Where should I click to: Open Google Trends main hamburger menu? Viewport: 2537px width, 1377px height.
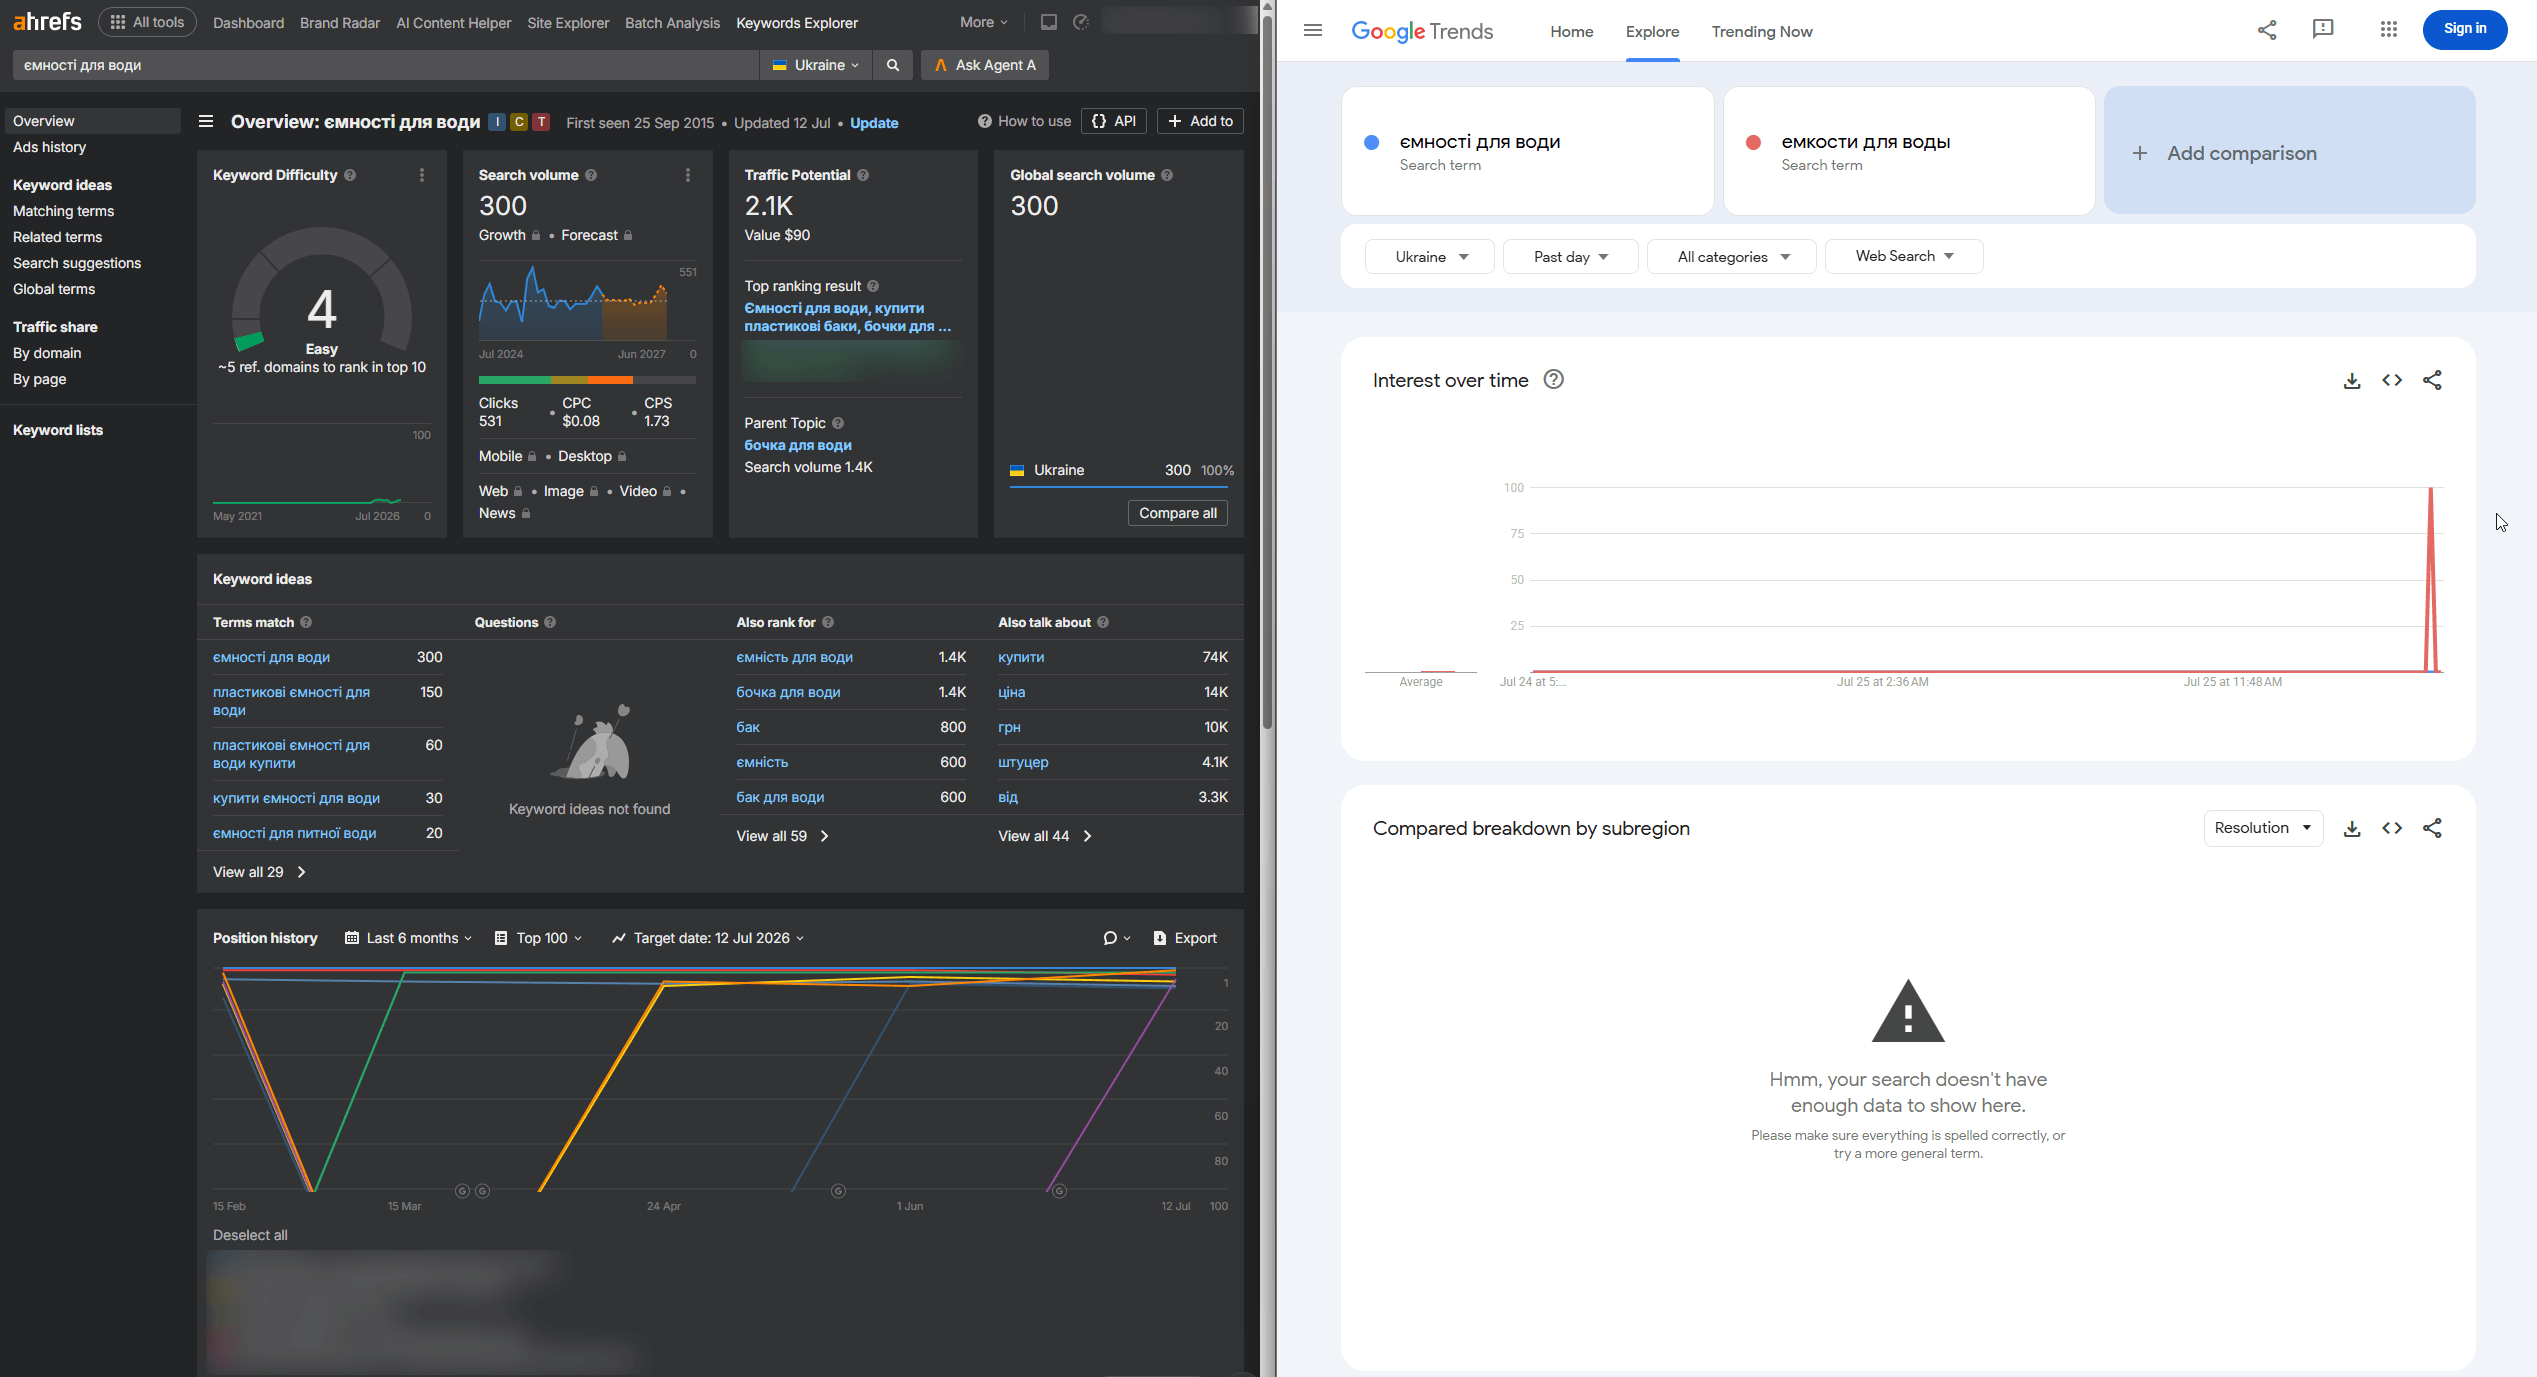[1313, 31]
